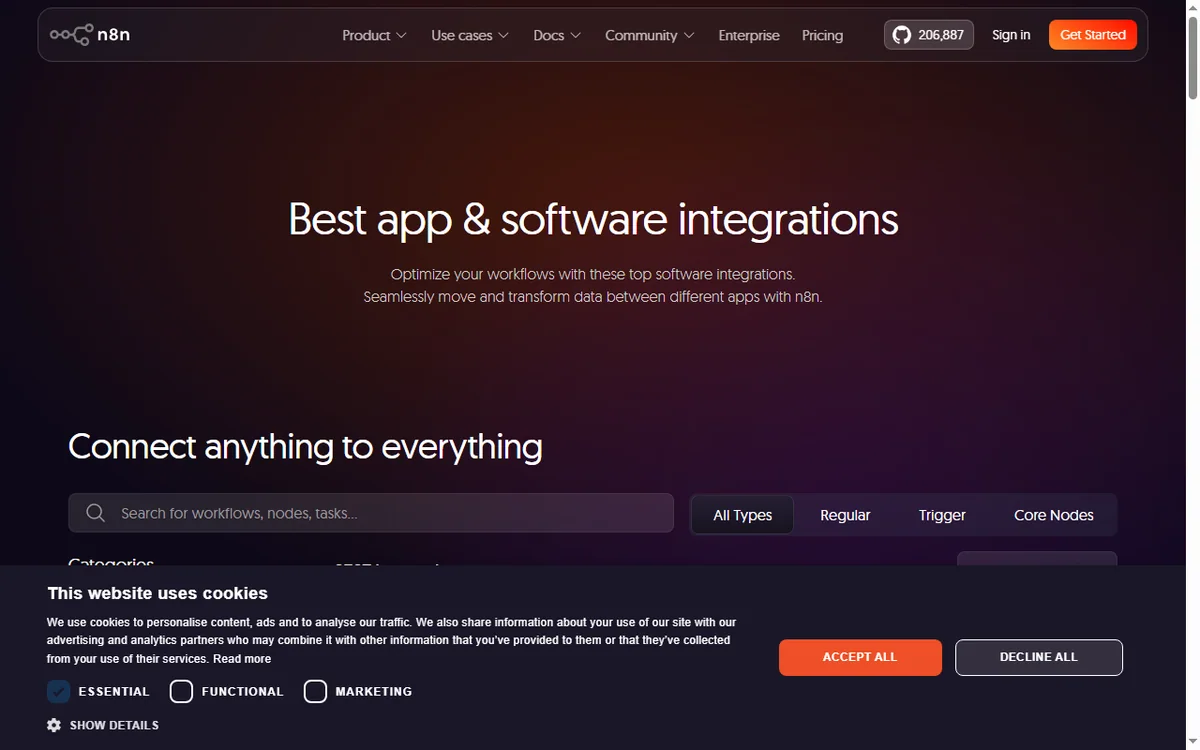This screenshot has height=750, width=1200.
Task: Click the Get Started button
Action: coord(1093,35)
